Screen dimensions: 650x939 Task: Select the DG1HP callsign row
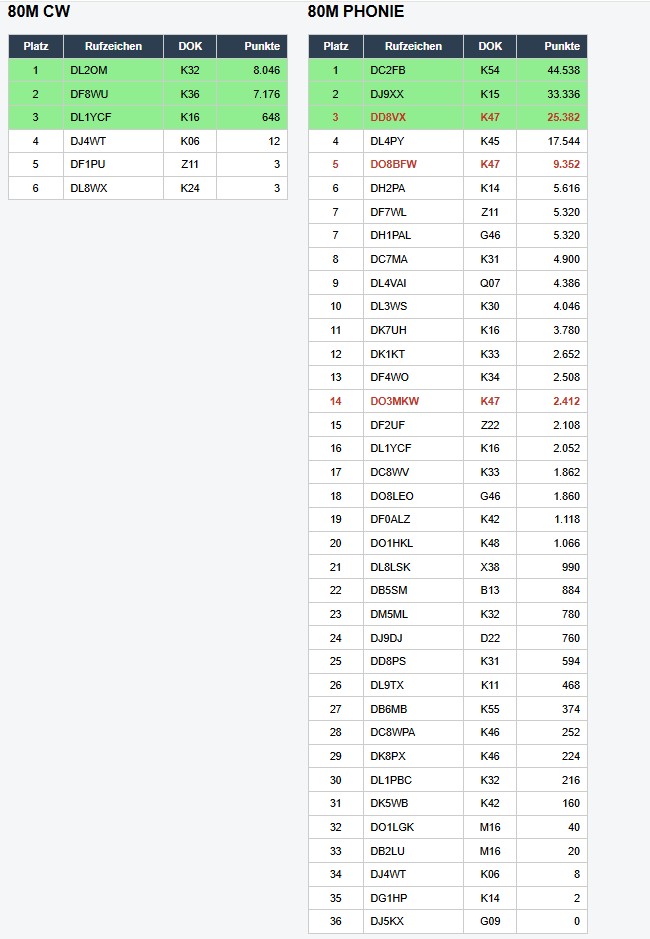click(x=388, y=897)
